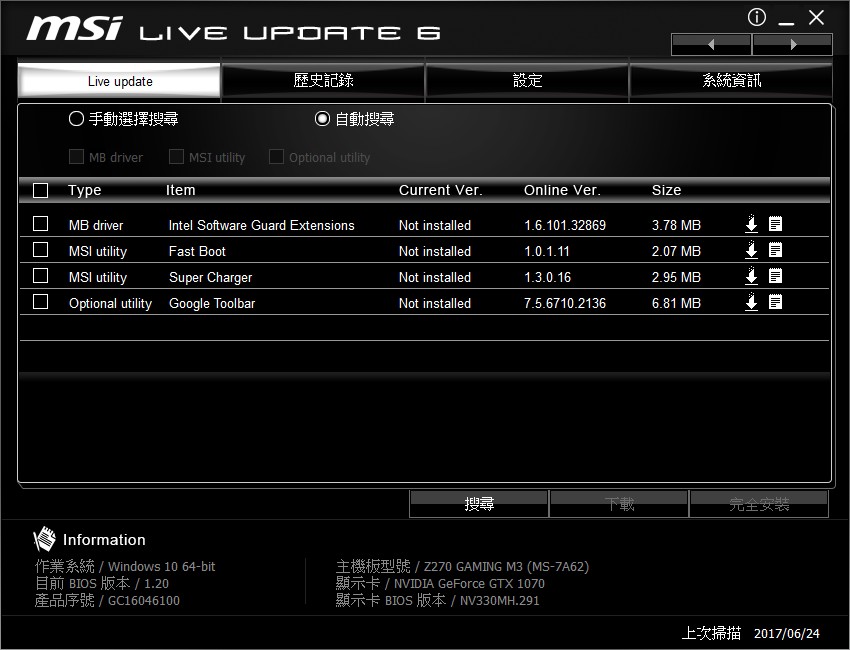The width and height of the screenshot is (850, 650).
Task: Open info notes for Intel Software Guard Extensions
Action: point(775,224)
